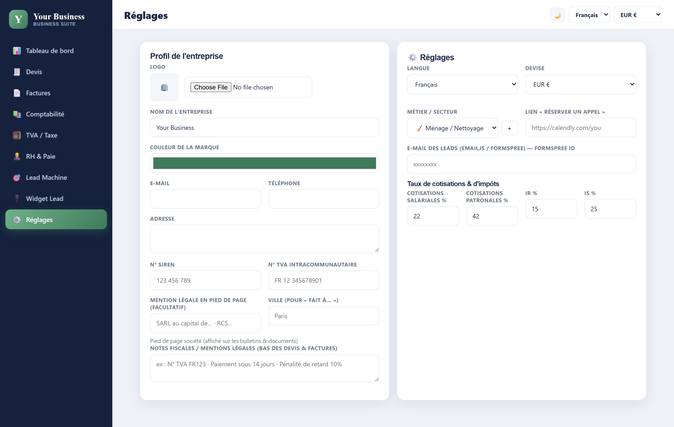Click the Your Business logo badge
Screen dimensions: 674x427
tap(18, 19)
